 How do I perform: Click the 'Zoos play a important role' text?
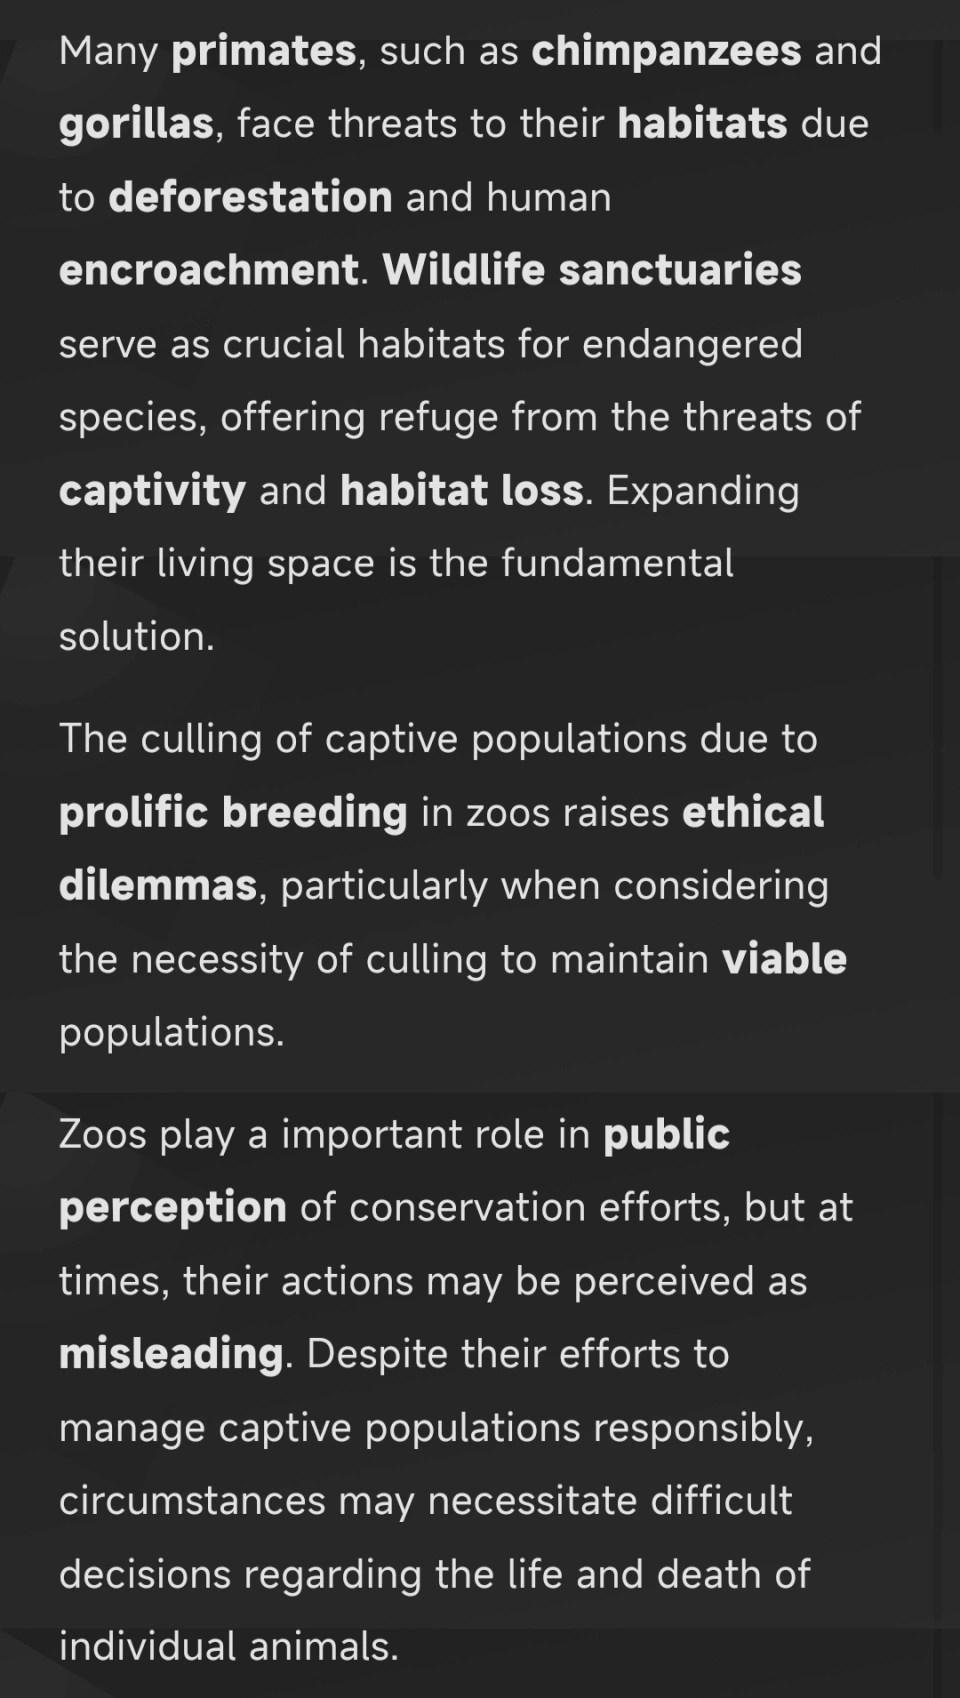[324, 1135]
